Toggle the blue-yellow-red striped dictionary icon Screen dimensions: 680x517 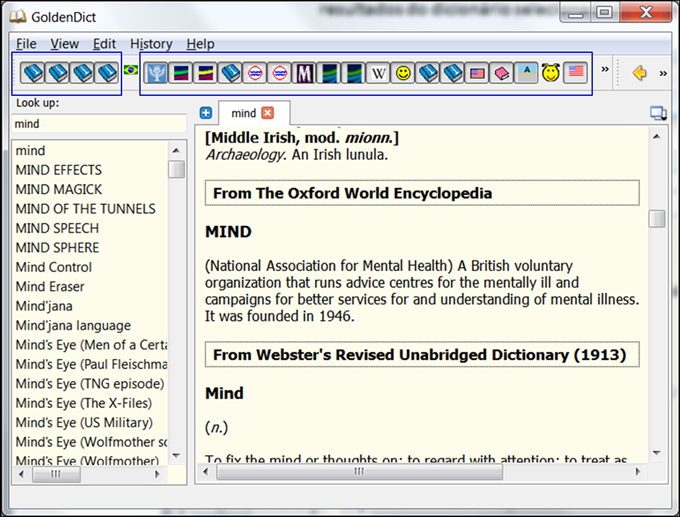(205, 73)
